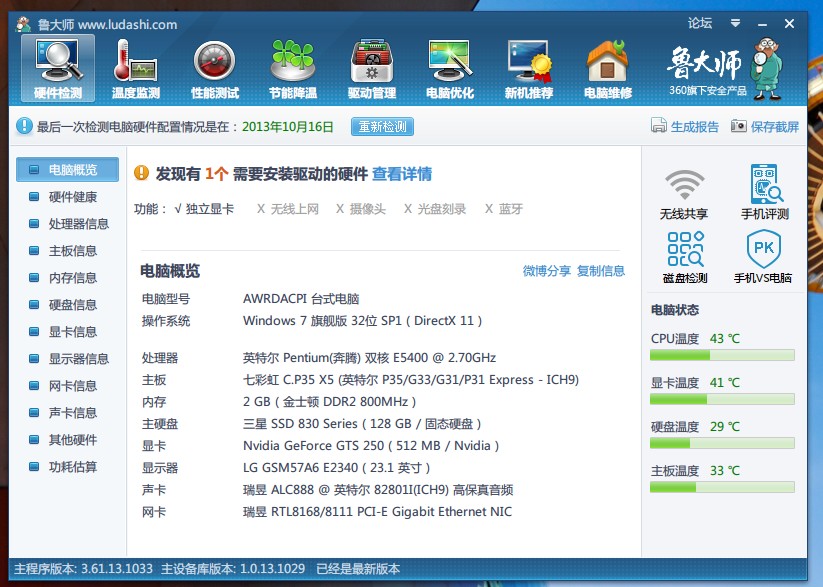Viewport: 823px width, 587px height.
Task: Click 复制信息 copy info link
Action: (x=601, y=271)
